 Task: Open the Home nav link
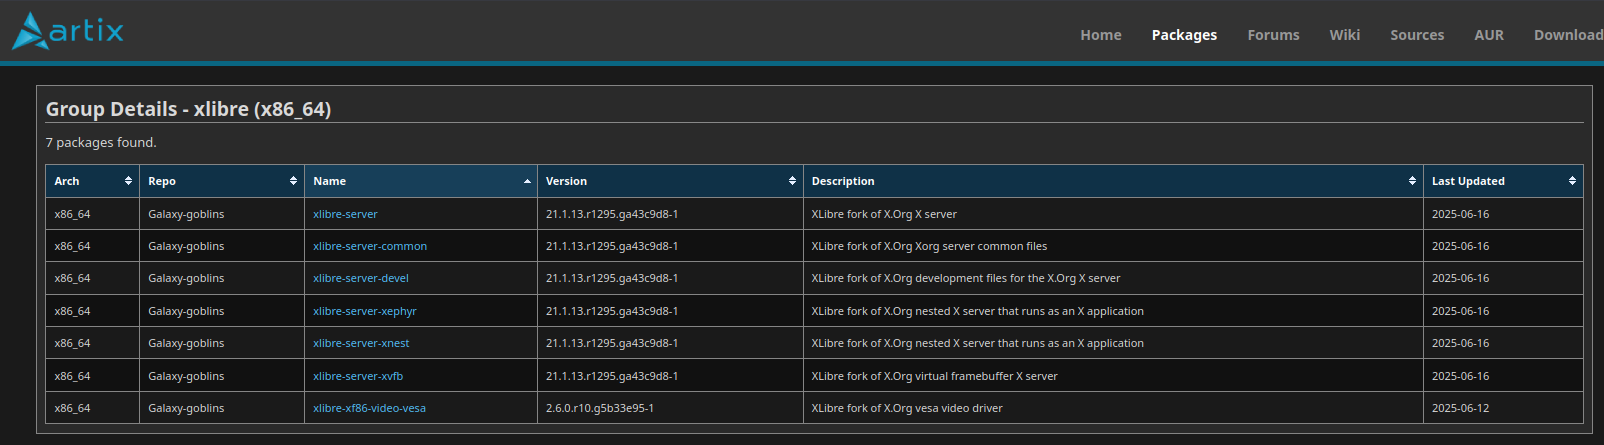1101,35
